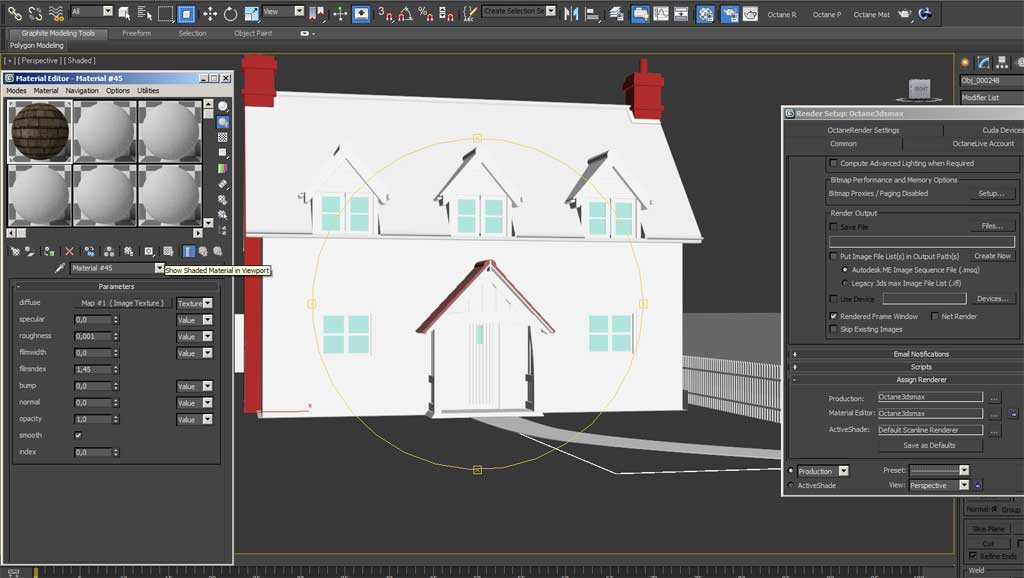This screenshot has width=1024, height=578.
Task: Toggle the Window/Crossing selection mode
Action: coord(187,13)
